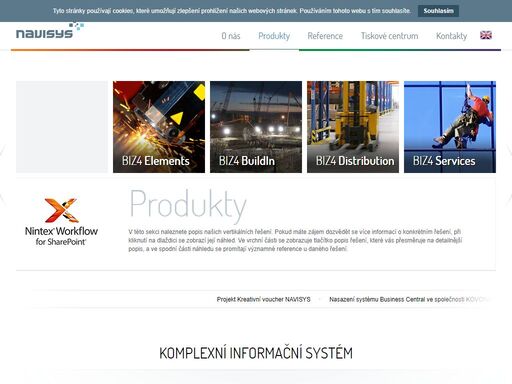Click the Komplexní informační systém heading
512x384 pixels.
[256, 353]
